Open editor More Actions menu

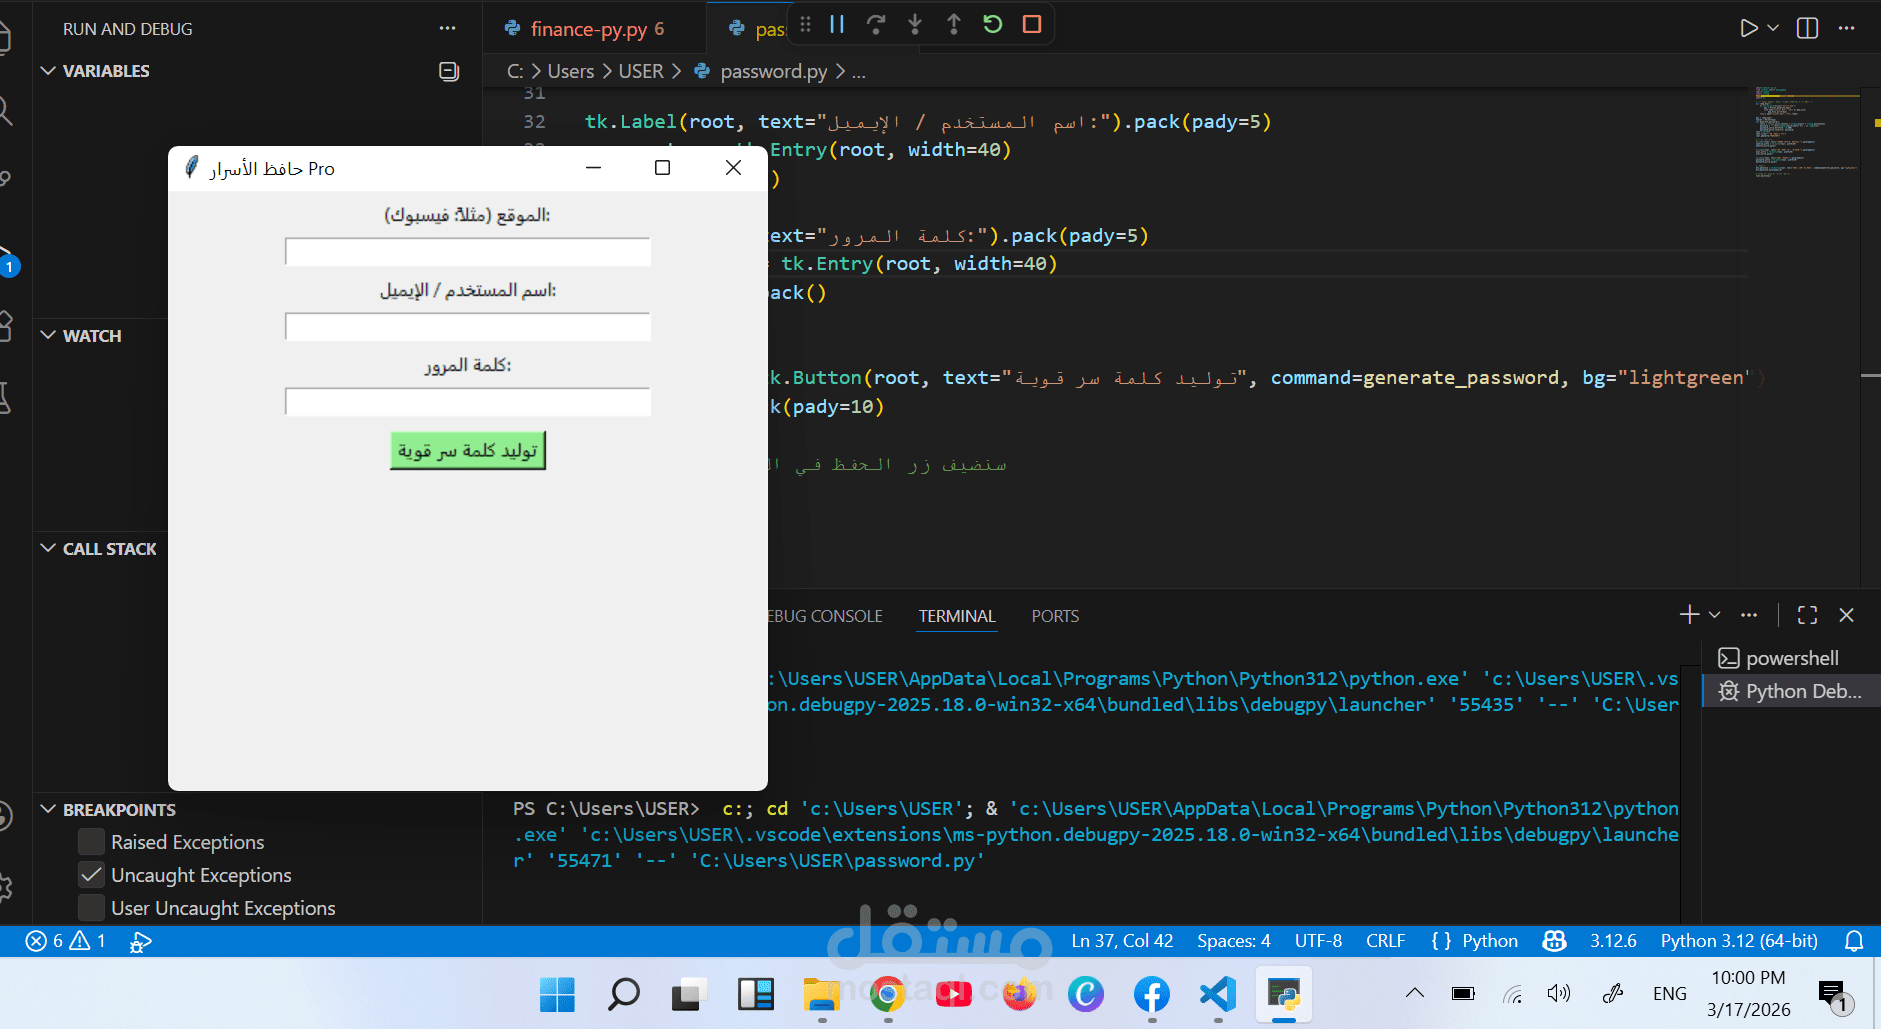1847,28
